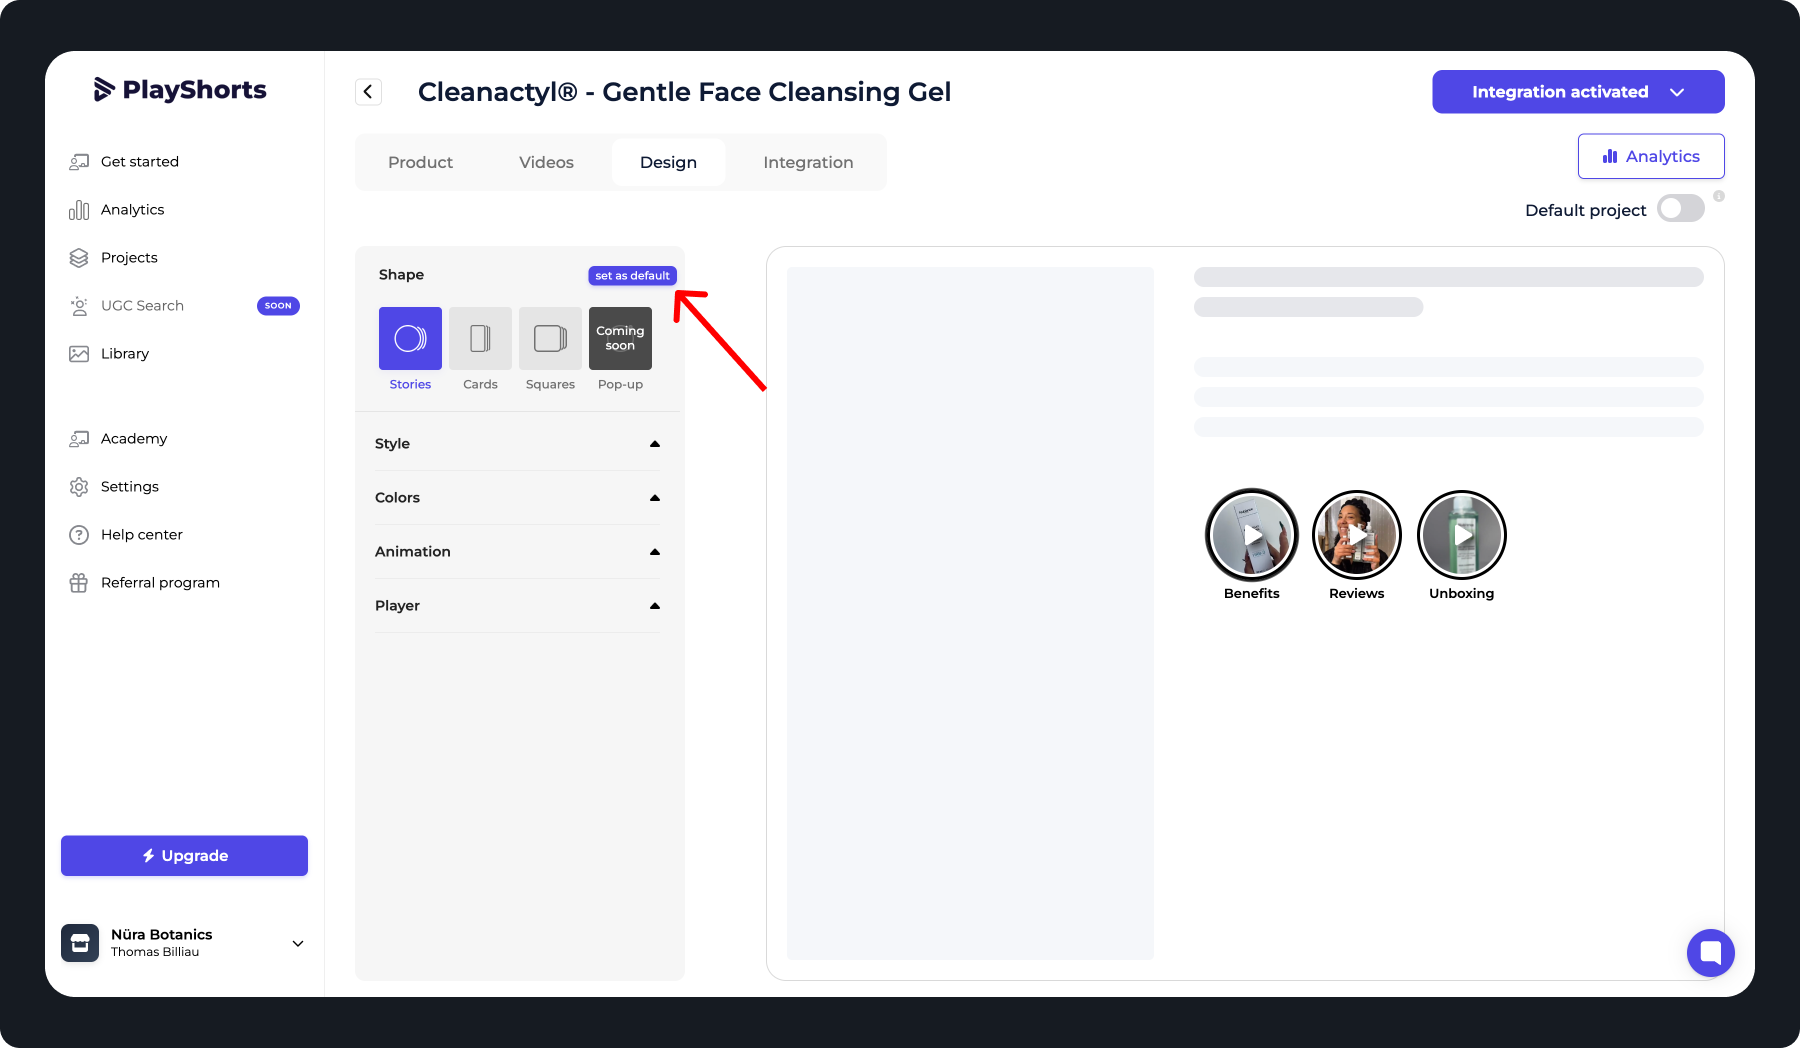This screenshot has height=1048, width=1800.
Task: Click the Get started sidebar icon
Action: pyautogui.click(x=79, y=162)
